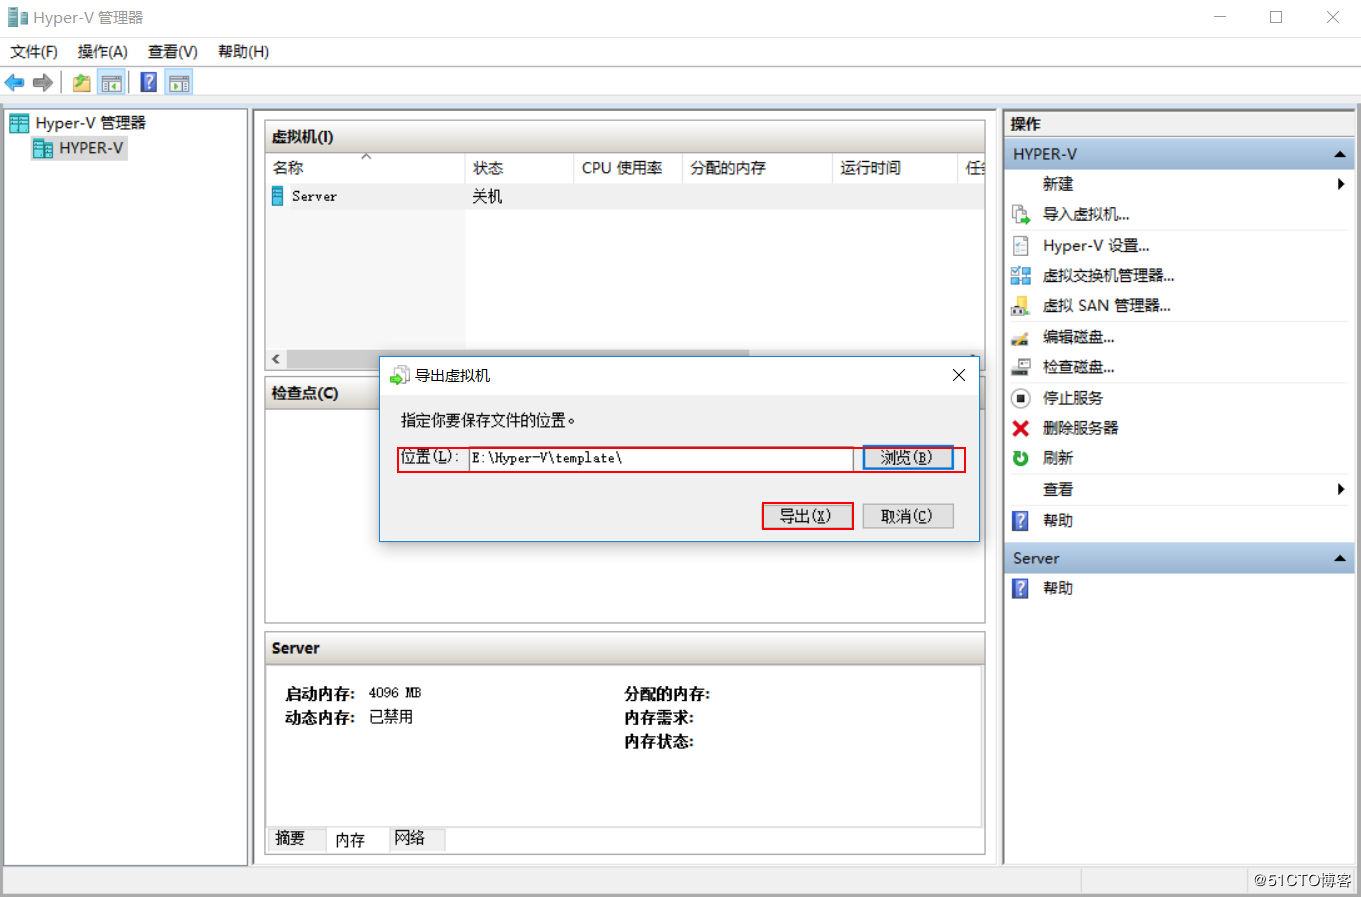Screen dimensions: 1361x897
Task: Expand the 查看 submenu arrow
Action: click(x=1343, y=489)
